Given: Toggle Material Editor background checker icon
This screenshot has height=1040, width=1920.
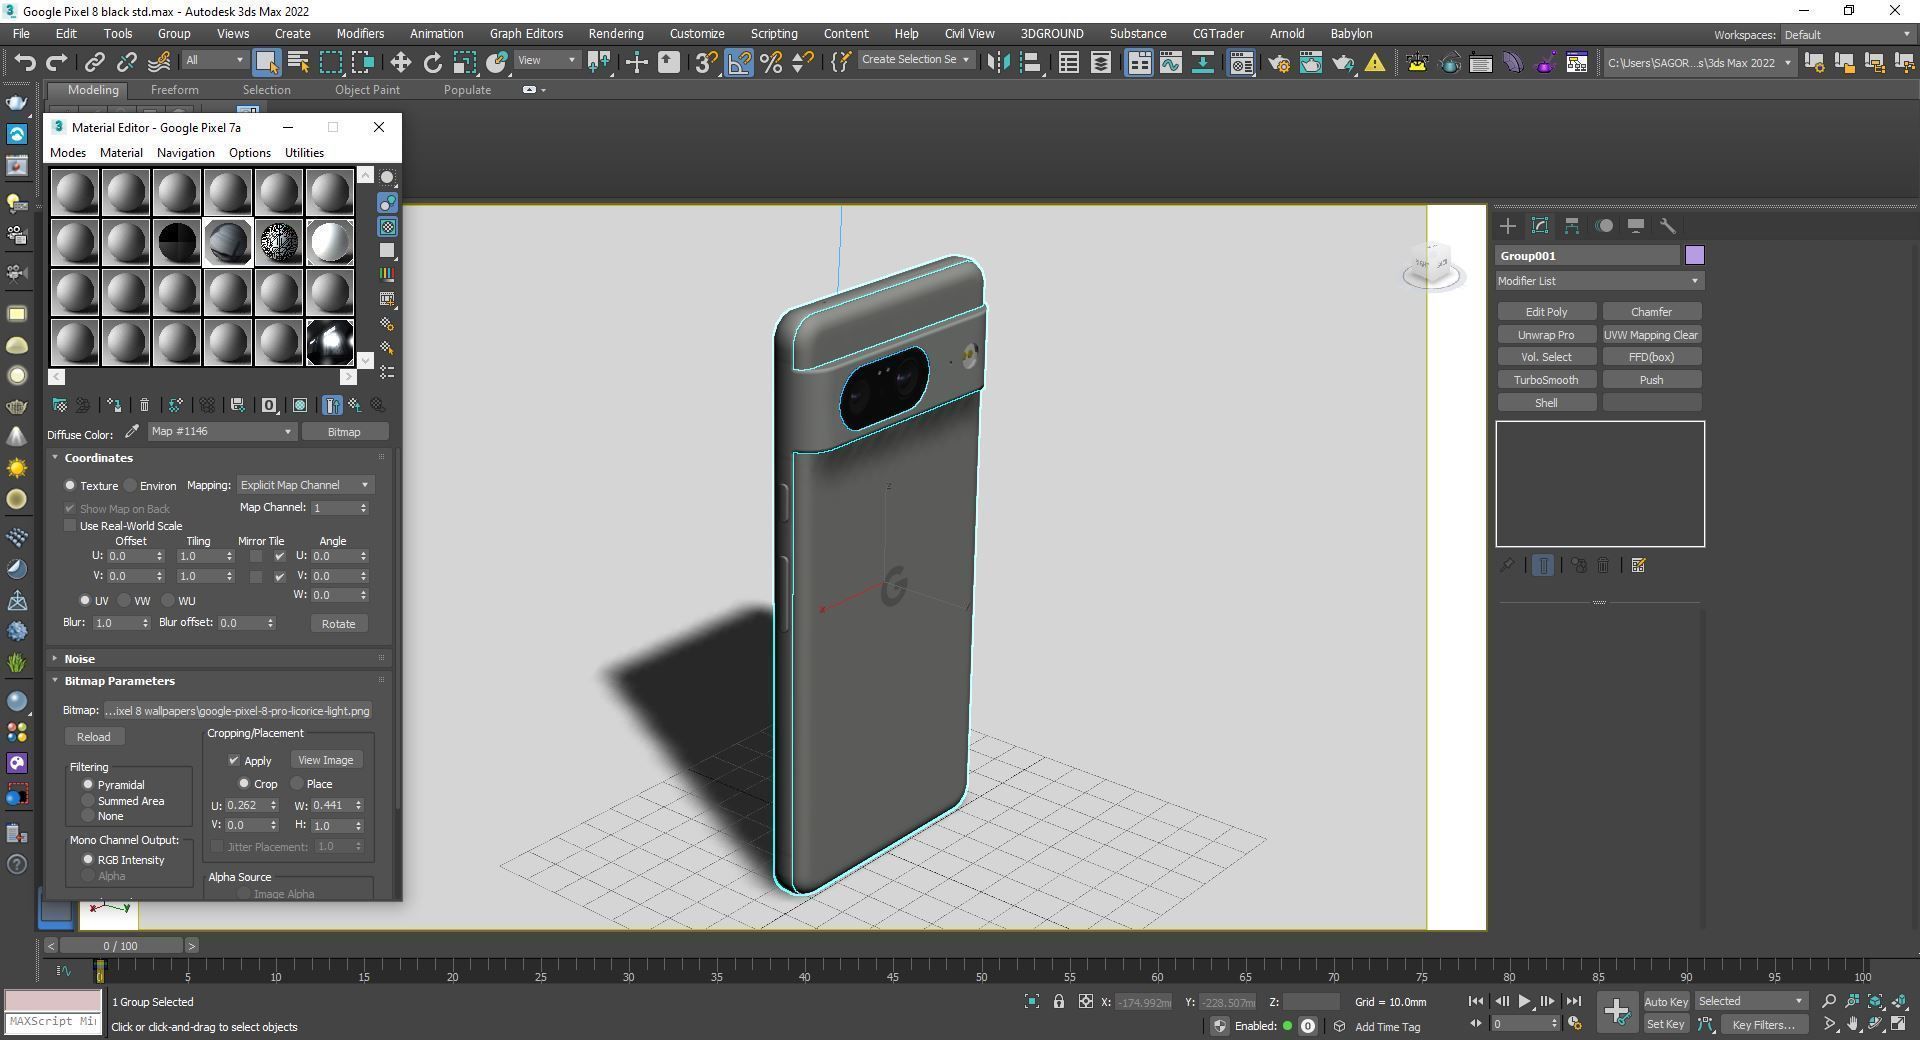Looking at the screenshot, I should [388, 227].
